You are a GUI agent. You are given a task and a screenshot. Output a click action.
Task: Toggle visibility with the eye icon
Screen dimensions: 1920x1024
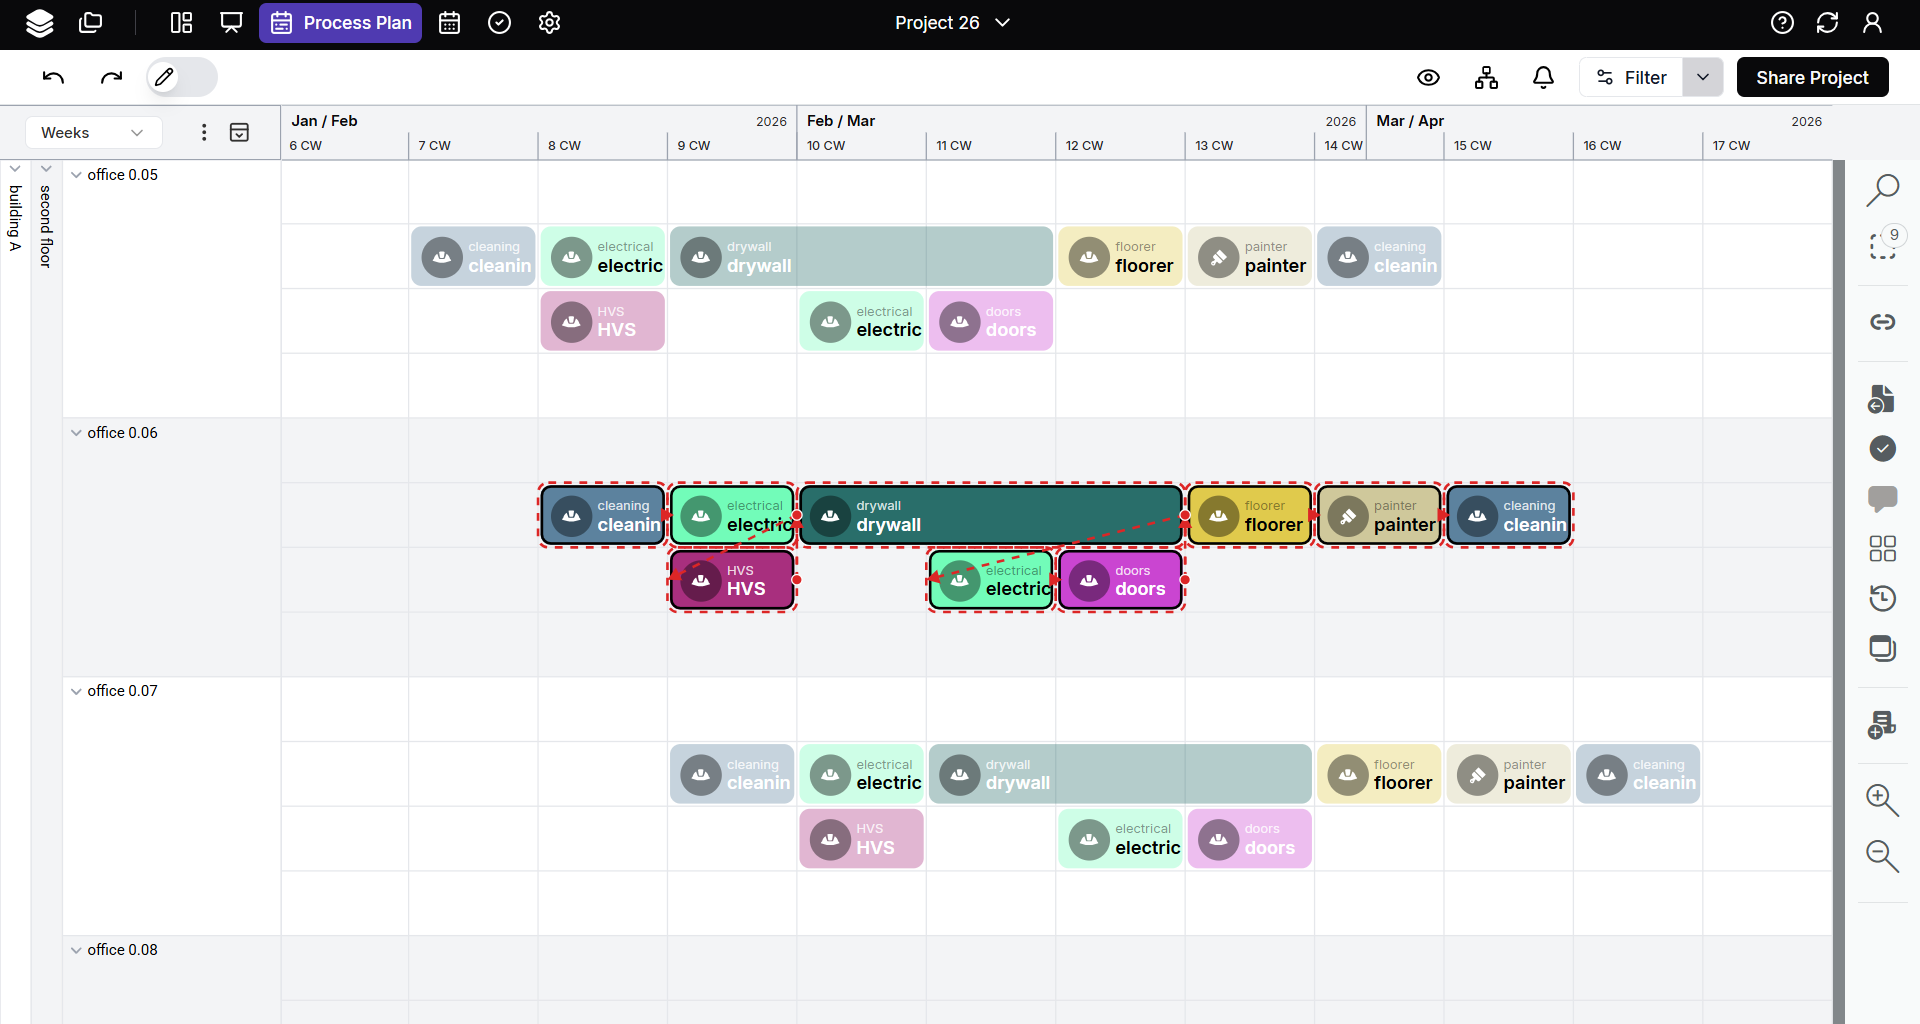tap(1428, 78)
